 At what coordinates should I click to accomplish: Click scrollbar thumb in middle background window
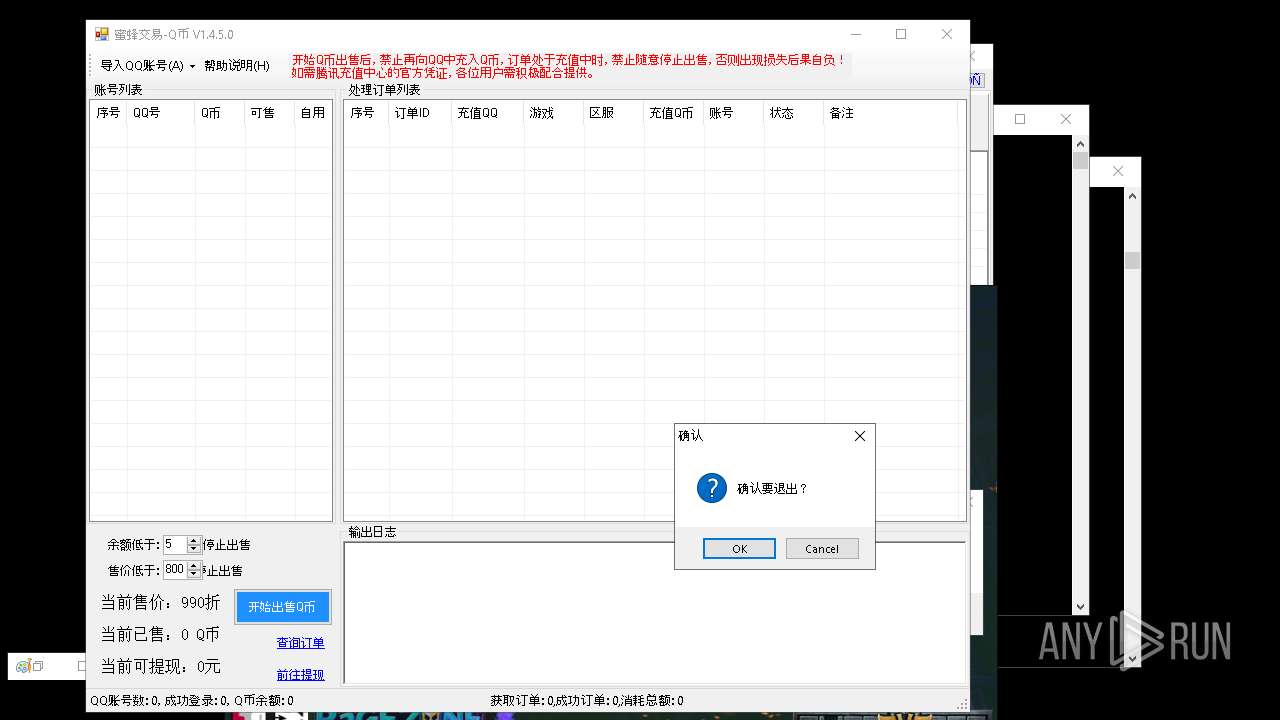point(1080,161)
